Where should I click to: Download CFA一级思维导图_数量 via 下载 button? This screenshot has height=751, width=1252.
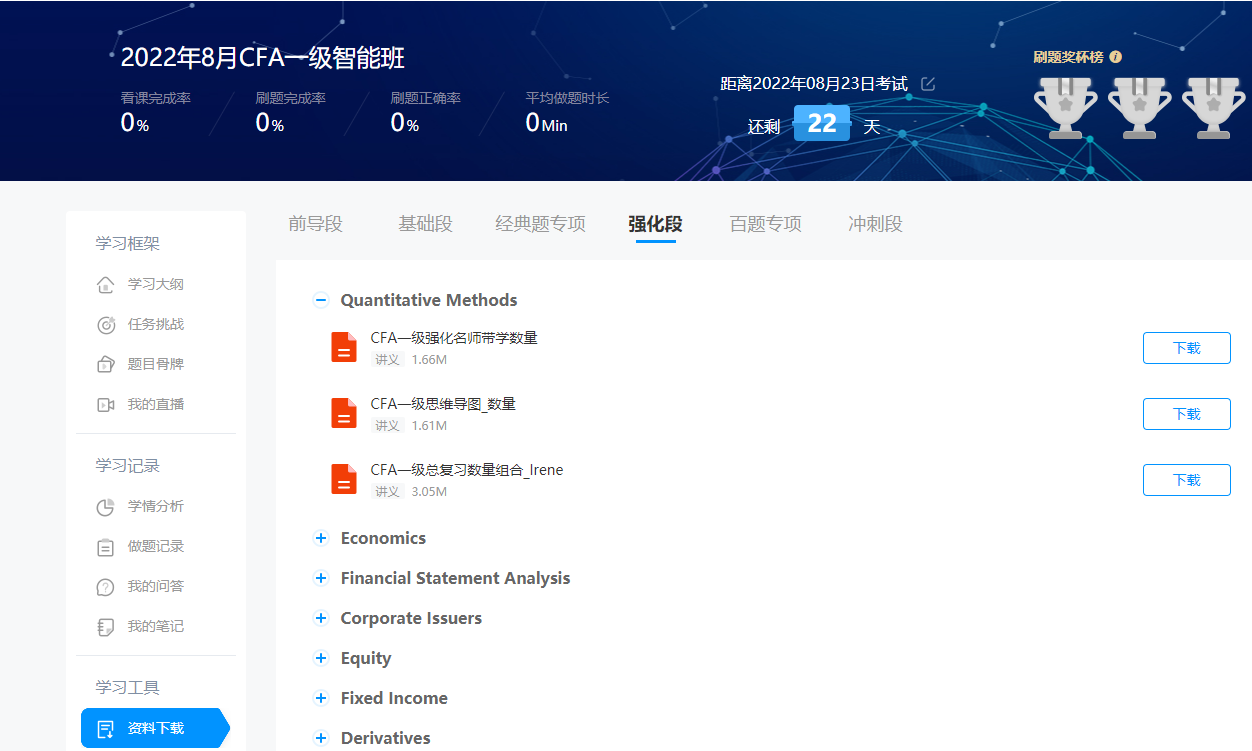(x=1187, y=414)
